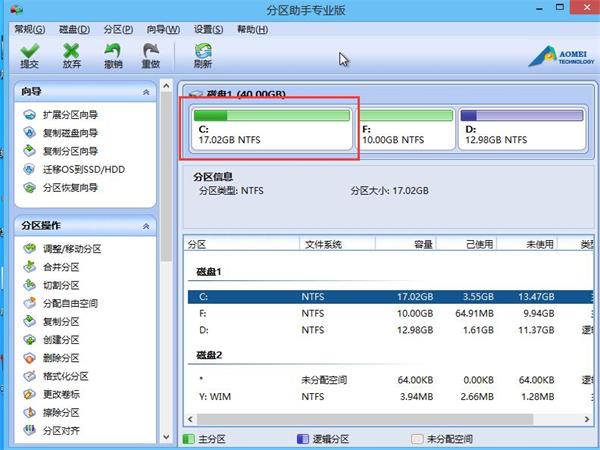The height and width of the screenshot is (450, 600).
Task: Choose the 切割分区 operation icon
Action: pyautogui.click(x=29, y=285)
